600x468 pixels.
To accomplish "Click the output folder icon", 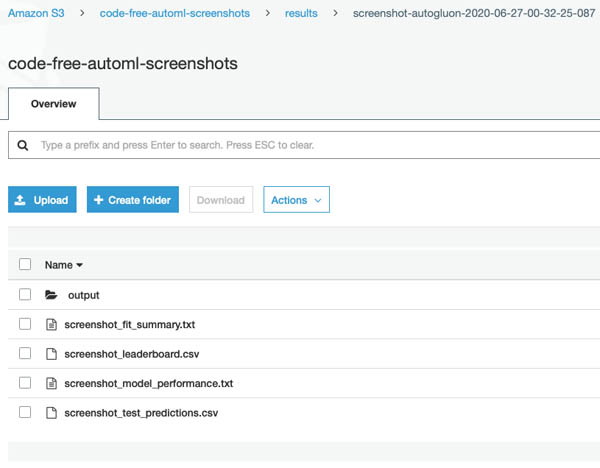I will click(51, 295).
